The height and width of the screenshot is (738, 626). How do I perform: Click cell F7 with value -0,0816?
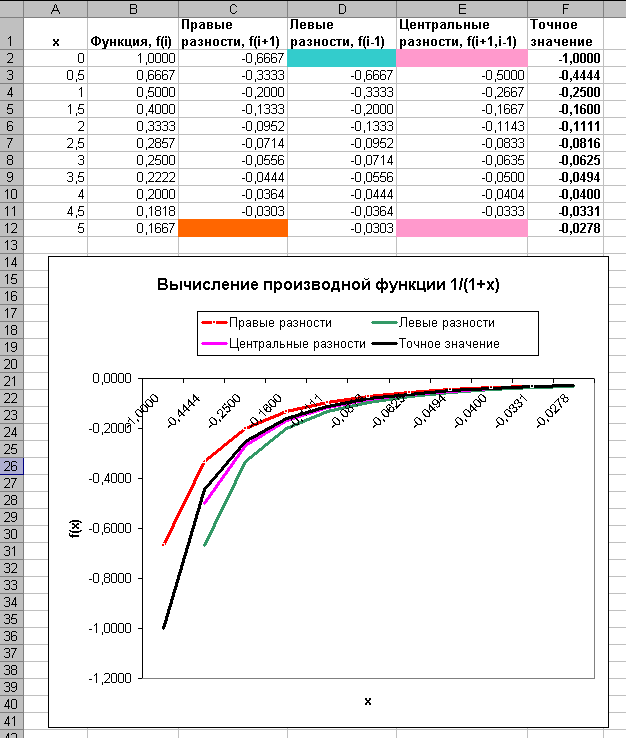coord(565,143)
